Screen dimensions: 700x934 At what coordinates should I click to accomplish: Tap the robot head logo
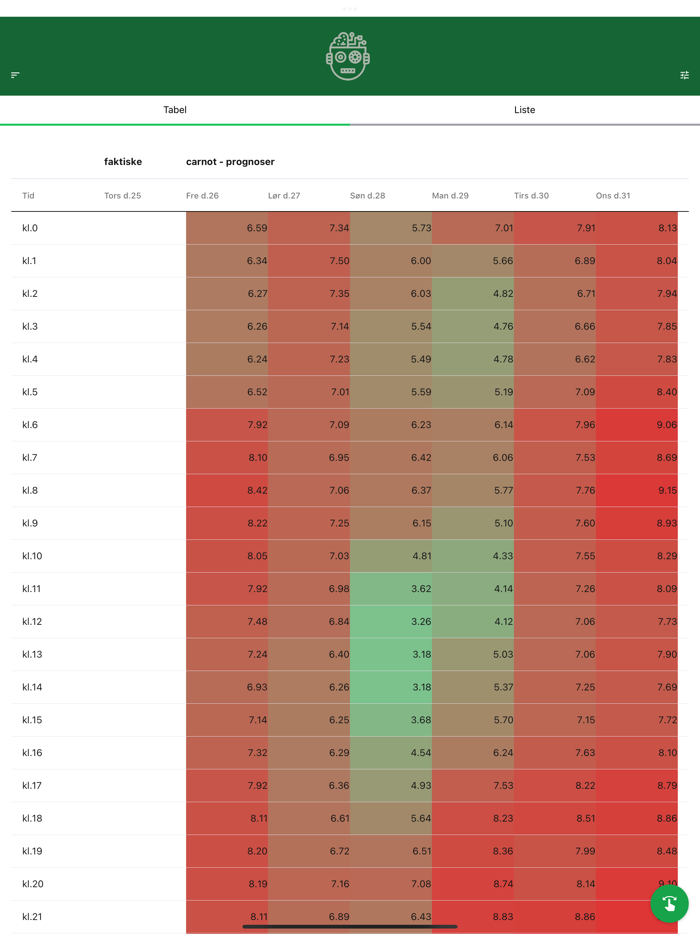348,56
